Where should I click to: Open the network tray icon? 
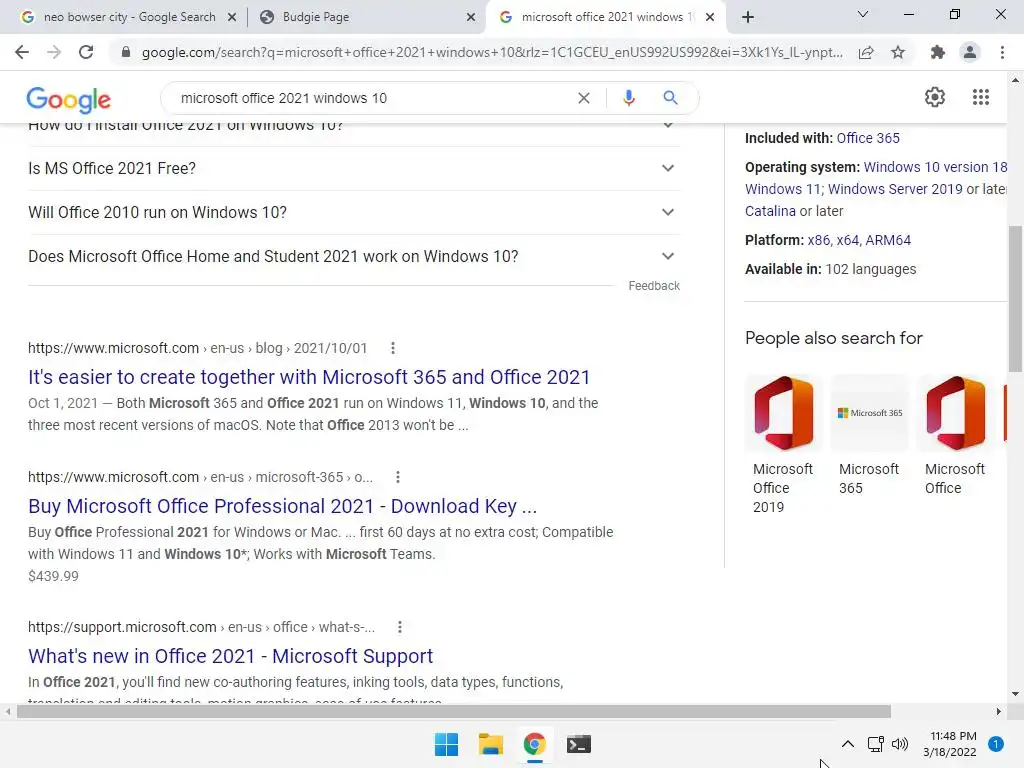coord(875,744)
